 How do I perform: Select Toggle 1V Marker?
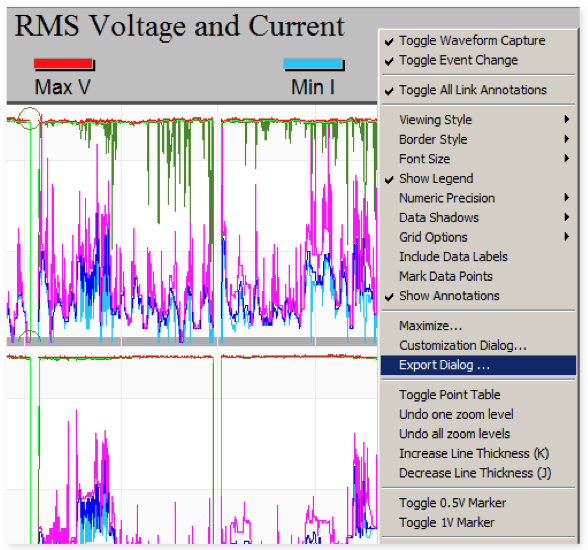pos(478,523)
